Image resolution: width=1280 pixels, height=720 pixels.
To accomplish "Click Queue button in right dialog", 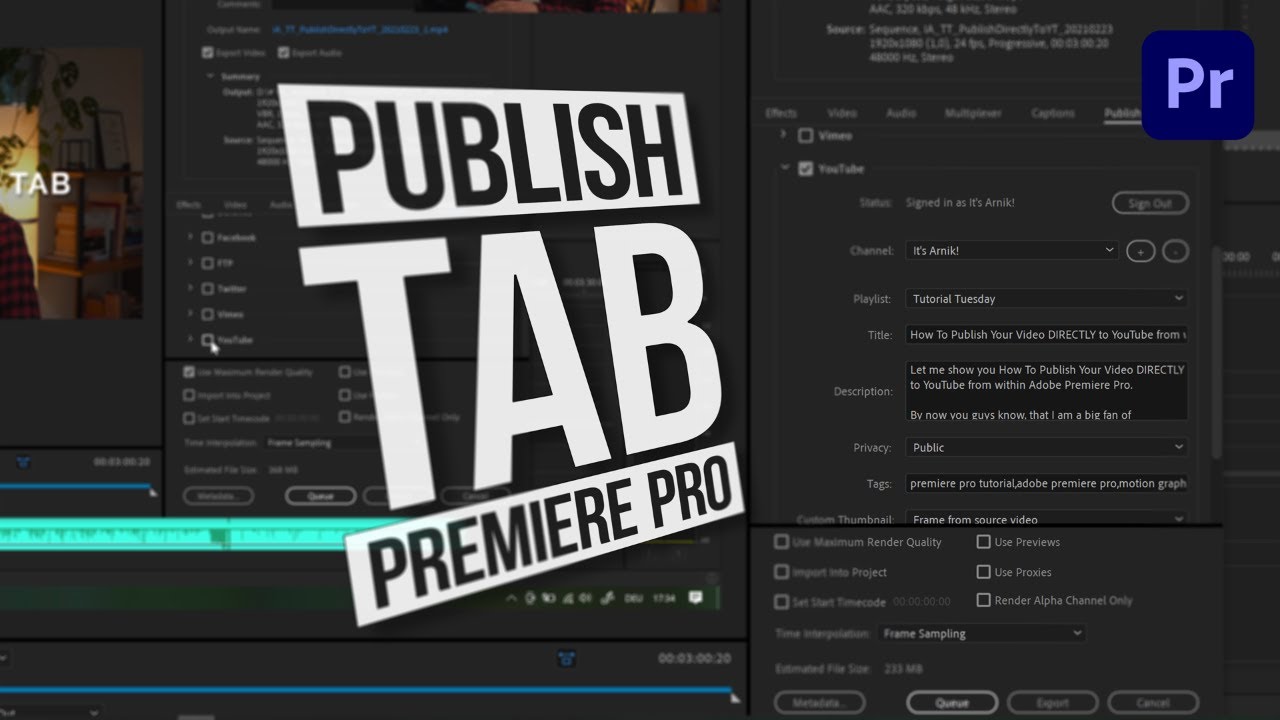I will point(952,703).
